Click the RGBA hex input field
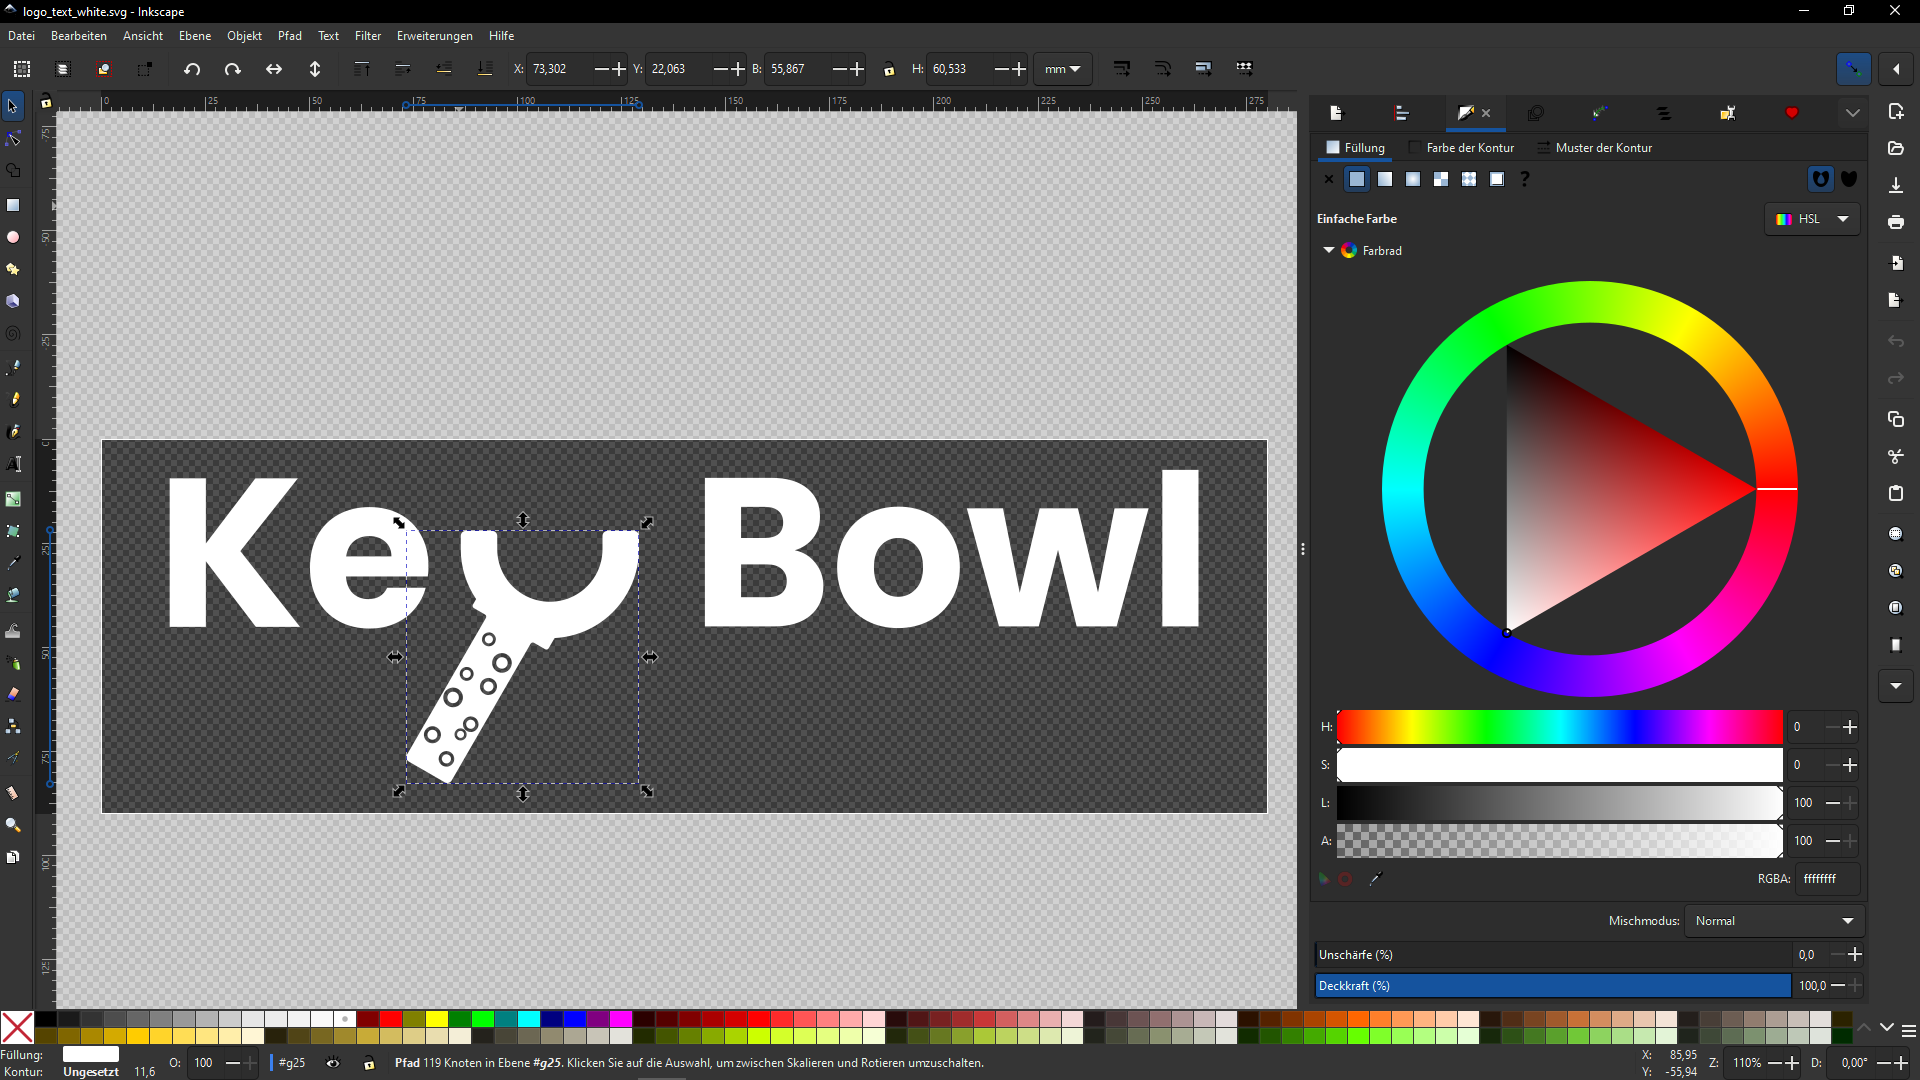 [1827, 879]
